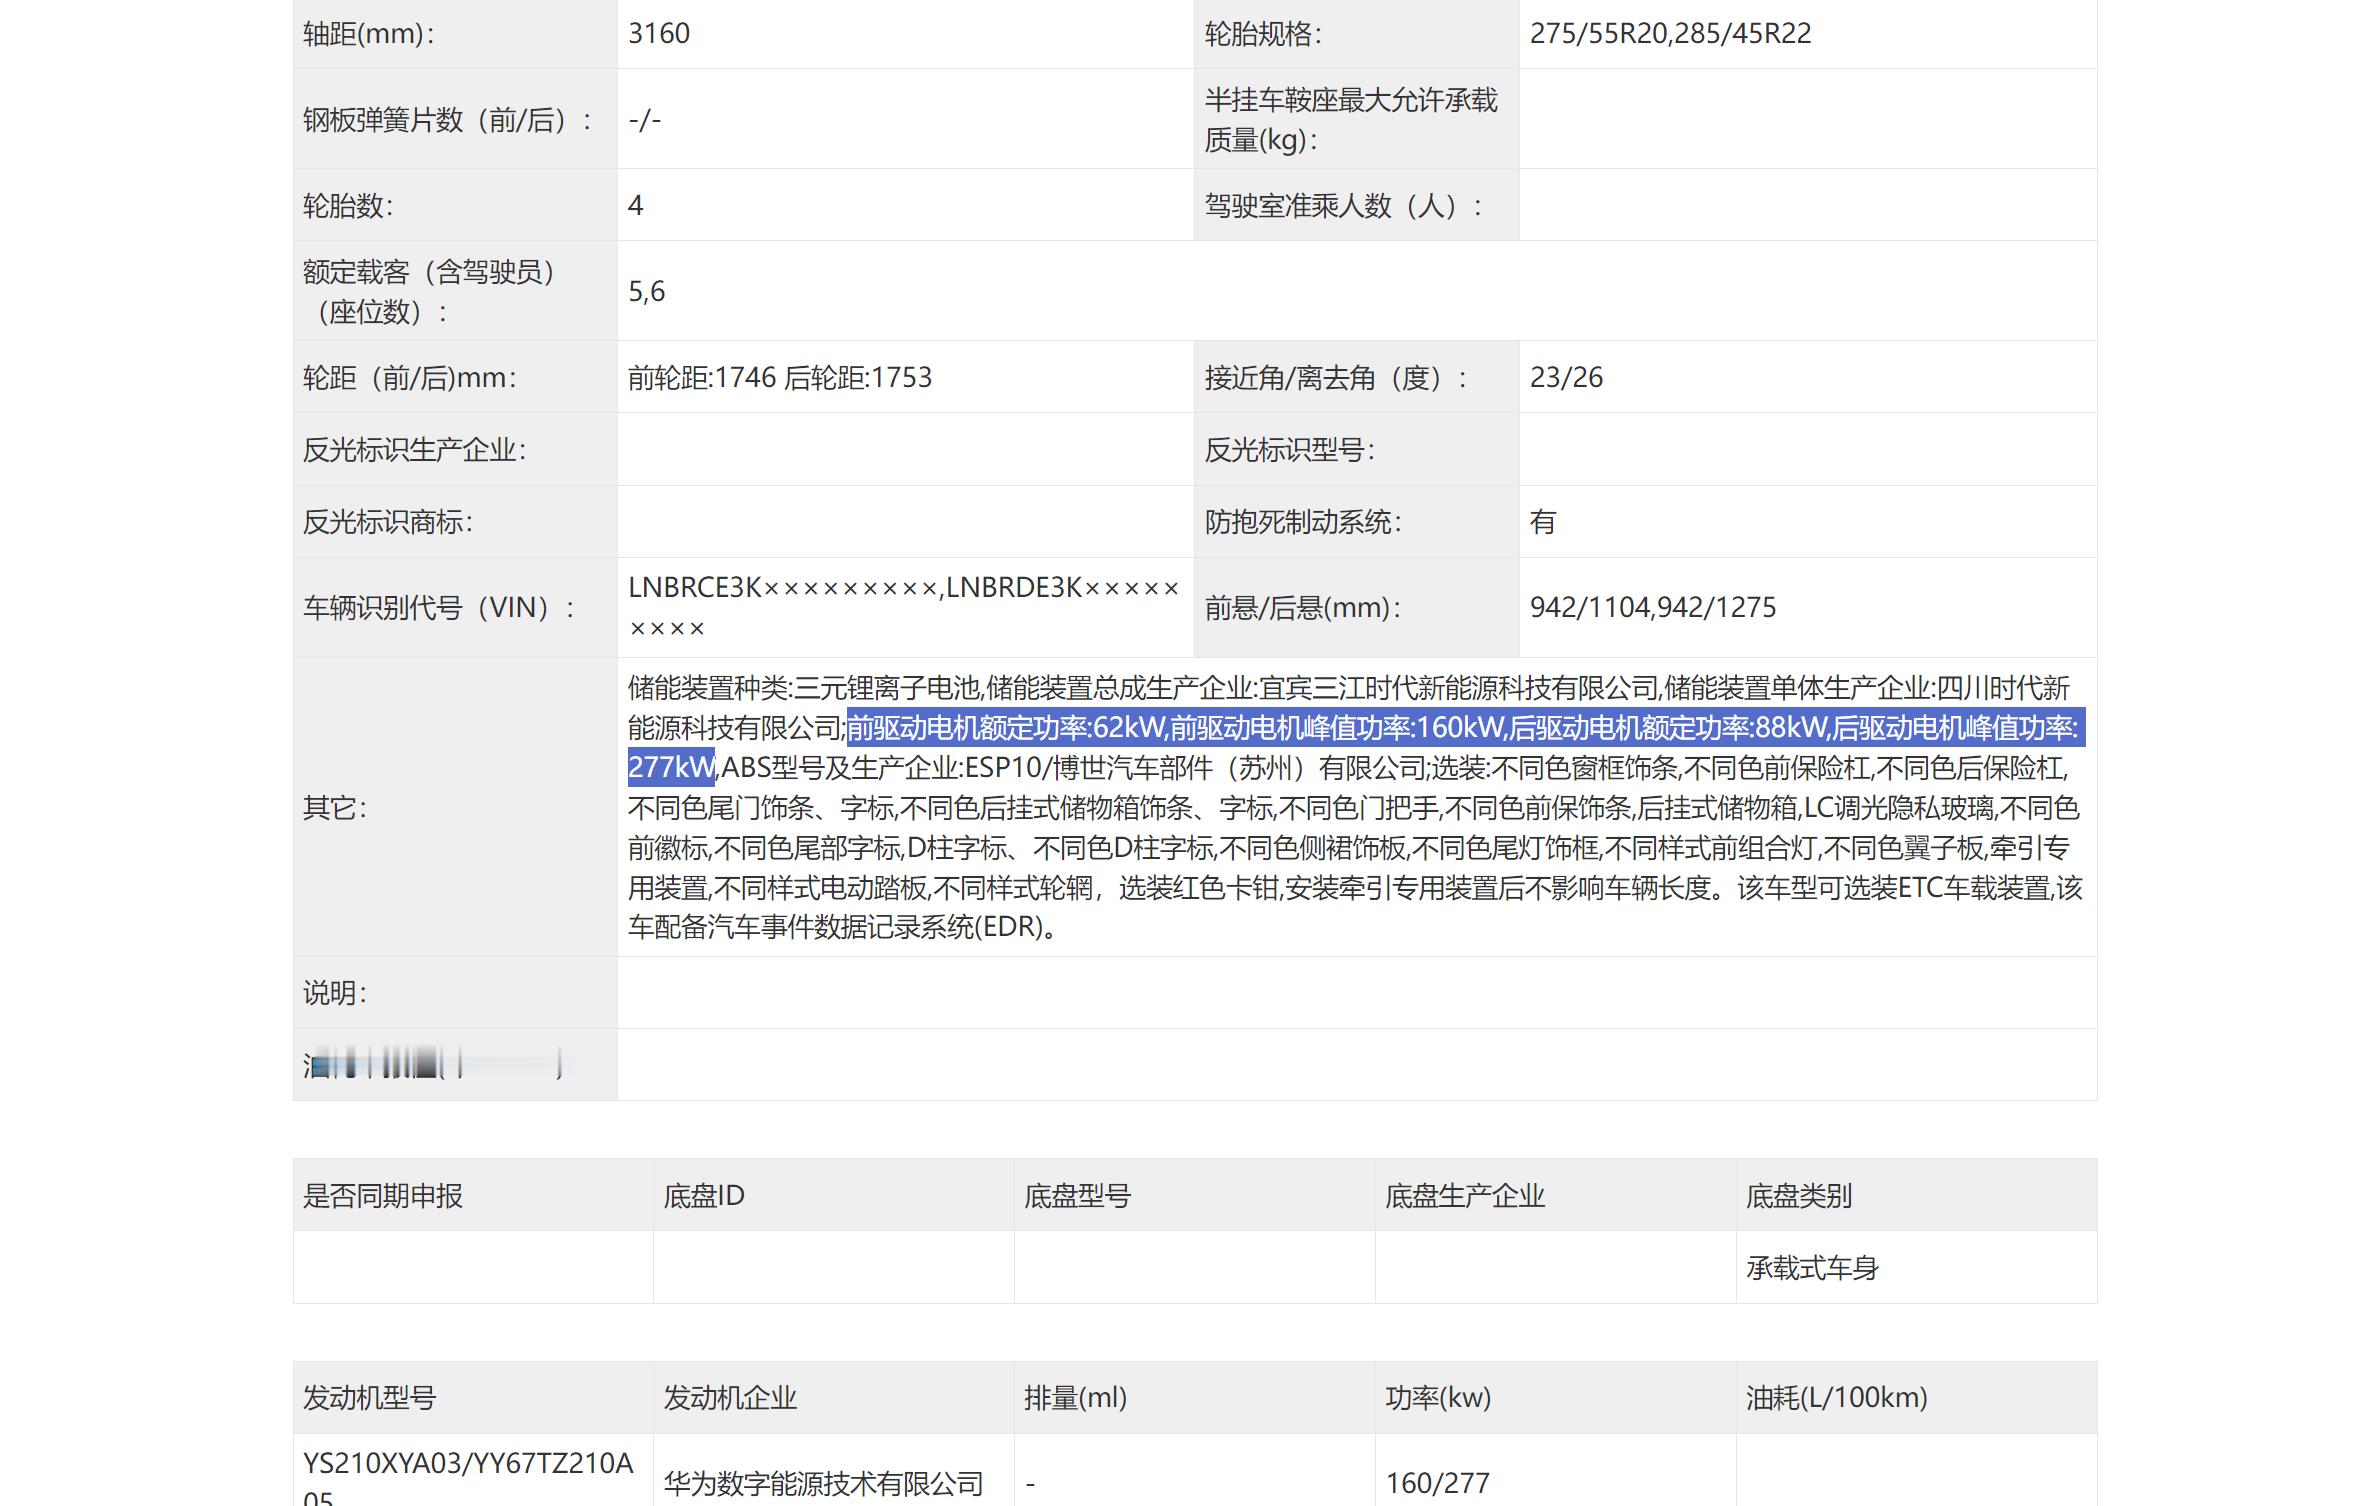Image resolution: width=2380 pixels, height=1506 pixels.
Task: Click the text ending 汽车事件数据记录系统(EDR)。
Action: (x=884, y=927)
